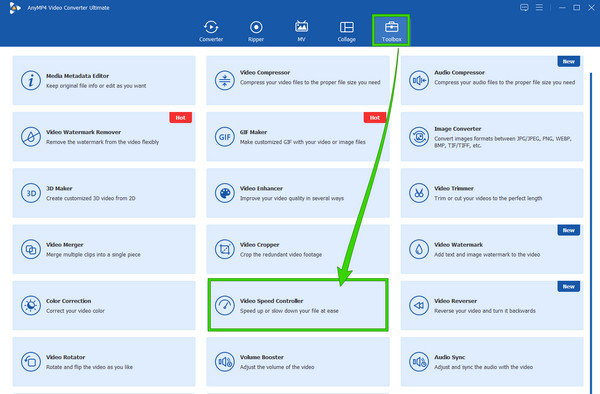Click 'Adjust and sync the audio' description
The image size is (600, 394).
[x=483, y=367]
